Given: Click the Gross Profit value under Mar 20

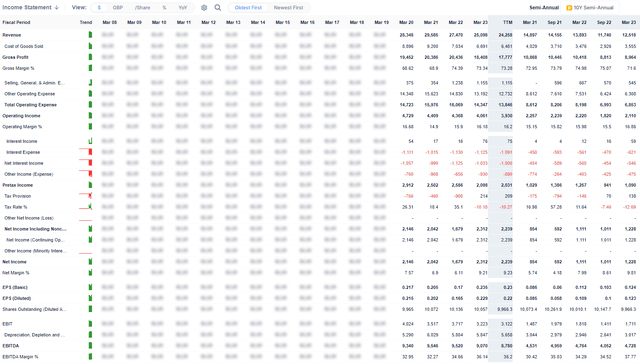Looking at the screenshot, I should point(407,57).
